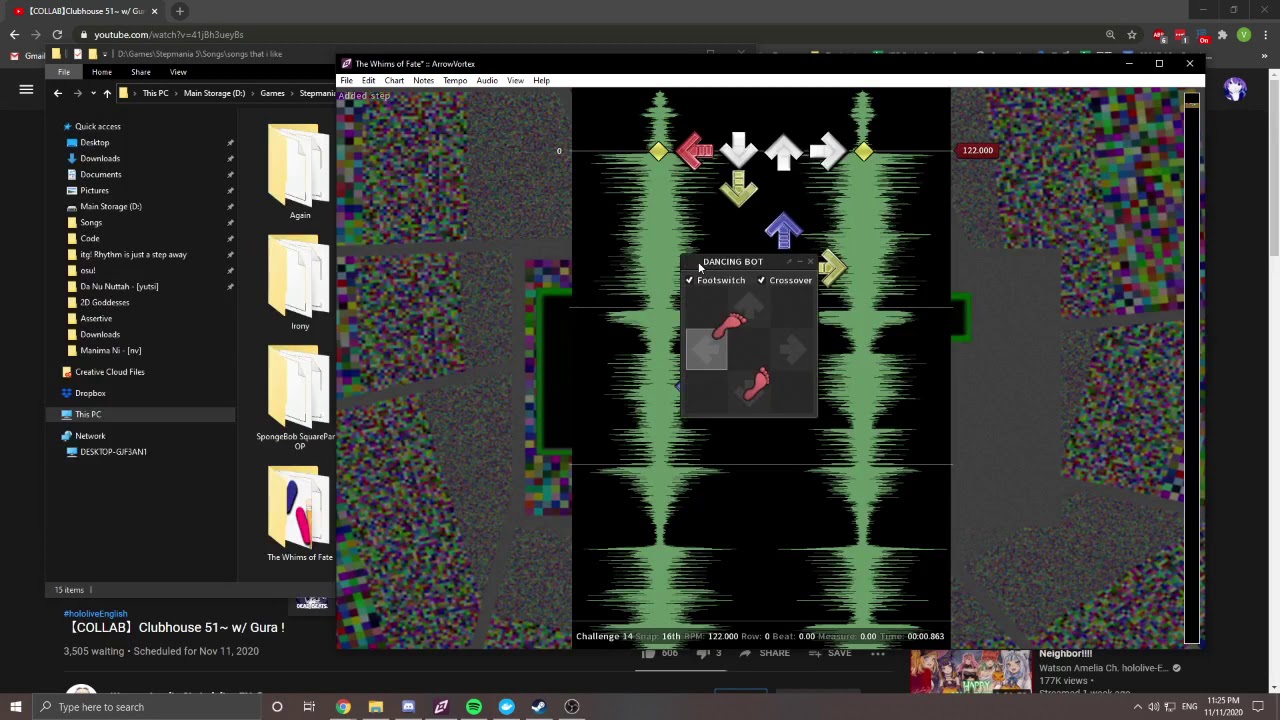Screen dimensions: 1280x720
Task: Click the left yellow diamond snap marker
Action: (x=658, y=151)
